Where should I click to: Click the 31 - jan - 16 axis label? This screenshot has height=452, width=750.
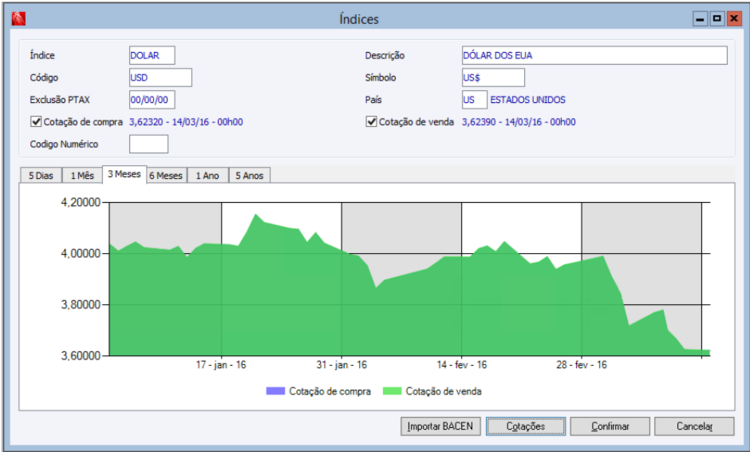pos(342,365)
